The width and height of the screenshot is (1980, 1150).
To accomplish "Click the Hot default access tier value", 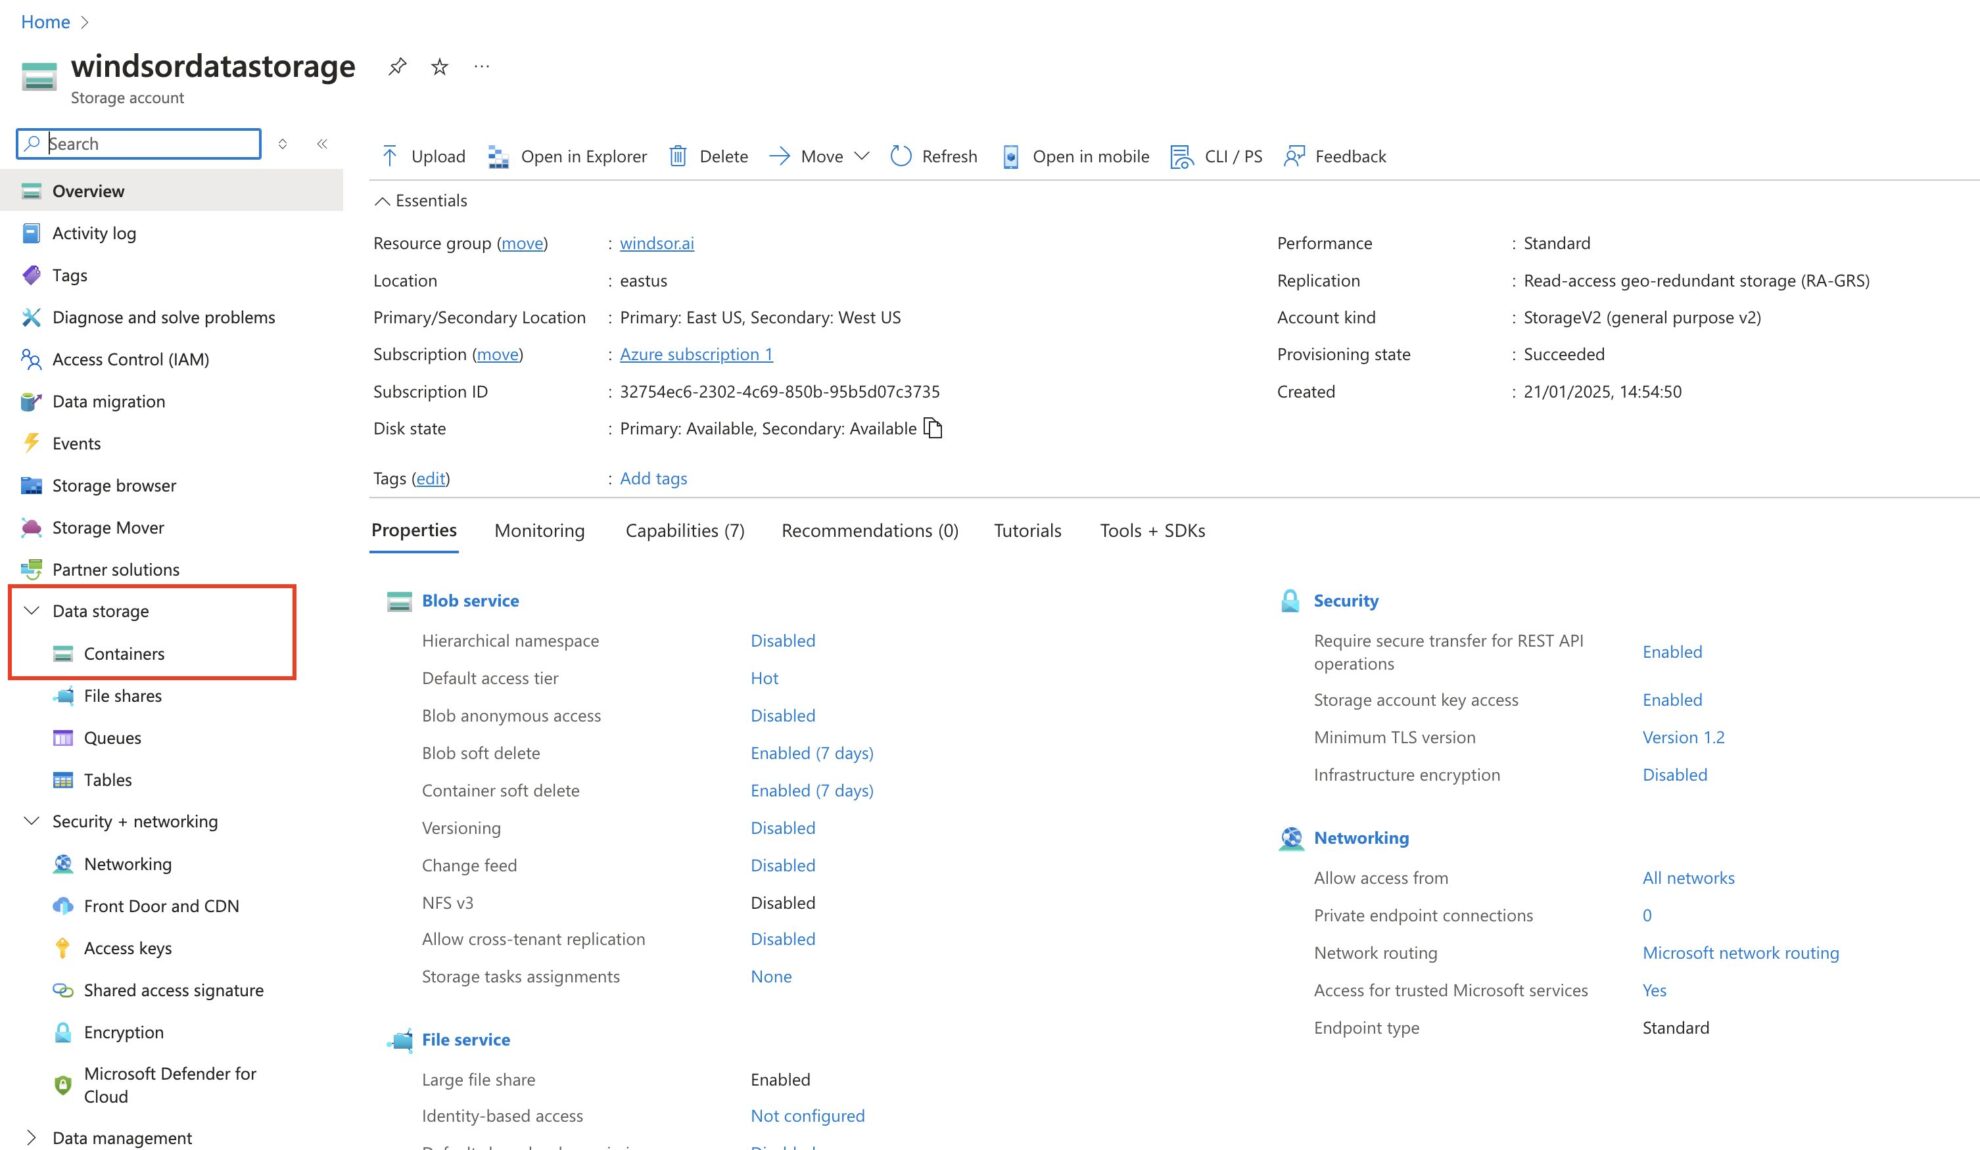I will (x=764, y=678).
